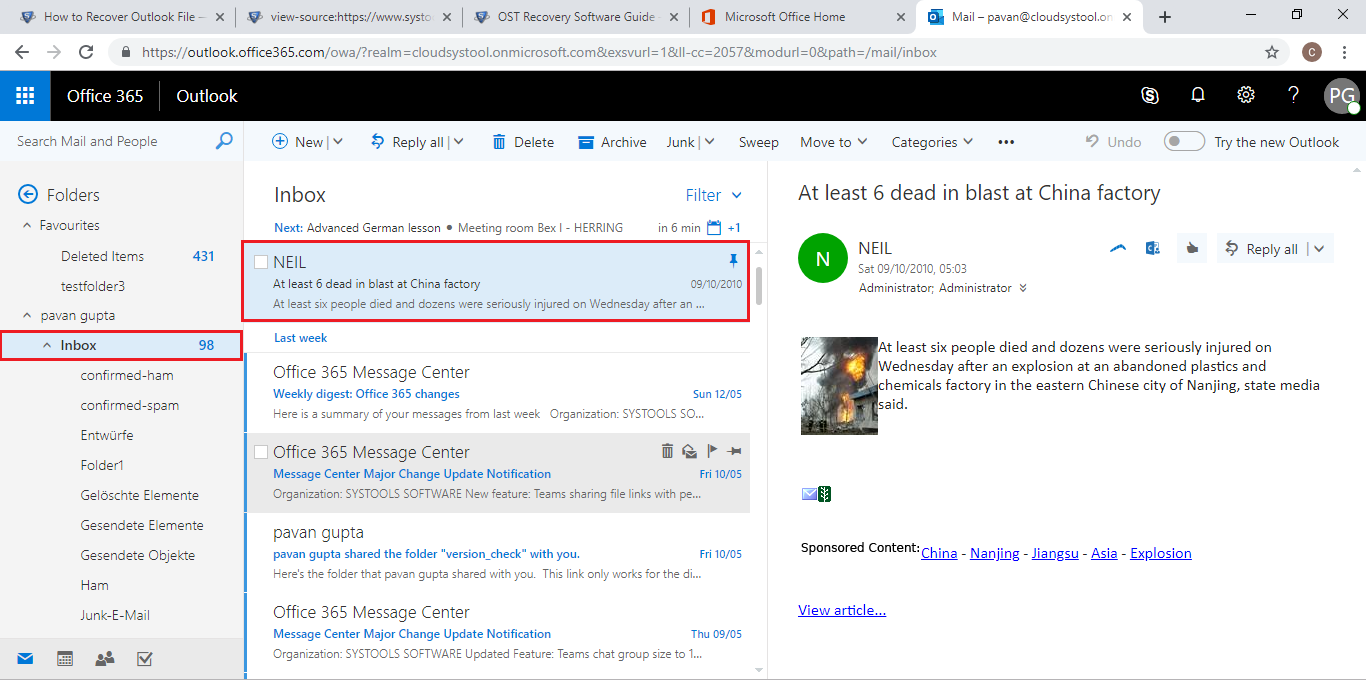Open the Explosion sponsored link
Viewport: 1366px width, 681px height.
[x=1161, y=553]
